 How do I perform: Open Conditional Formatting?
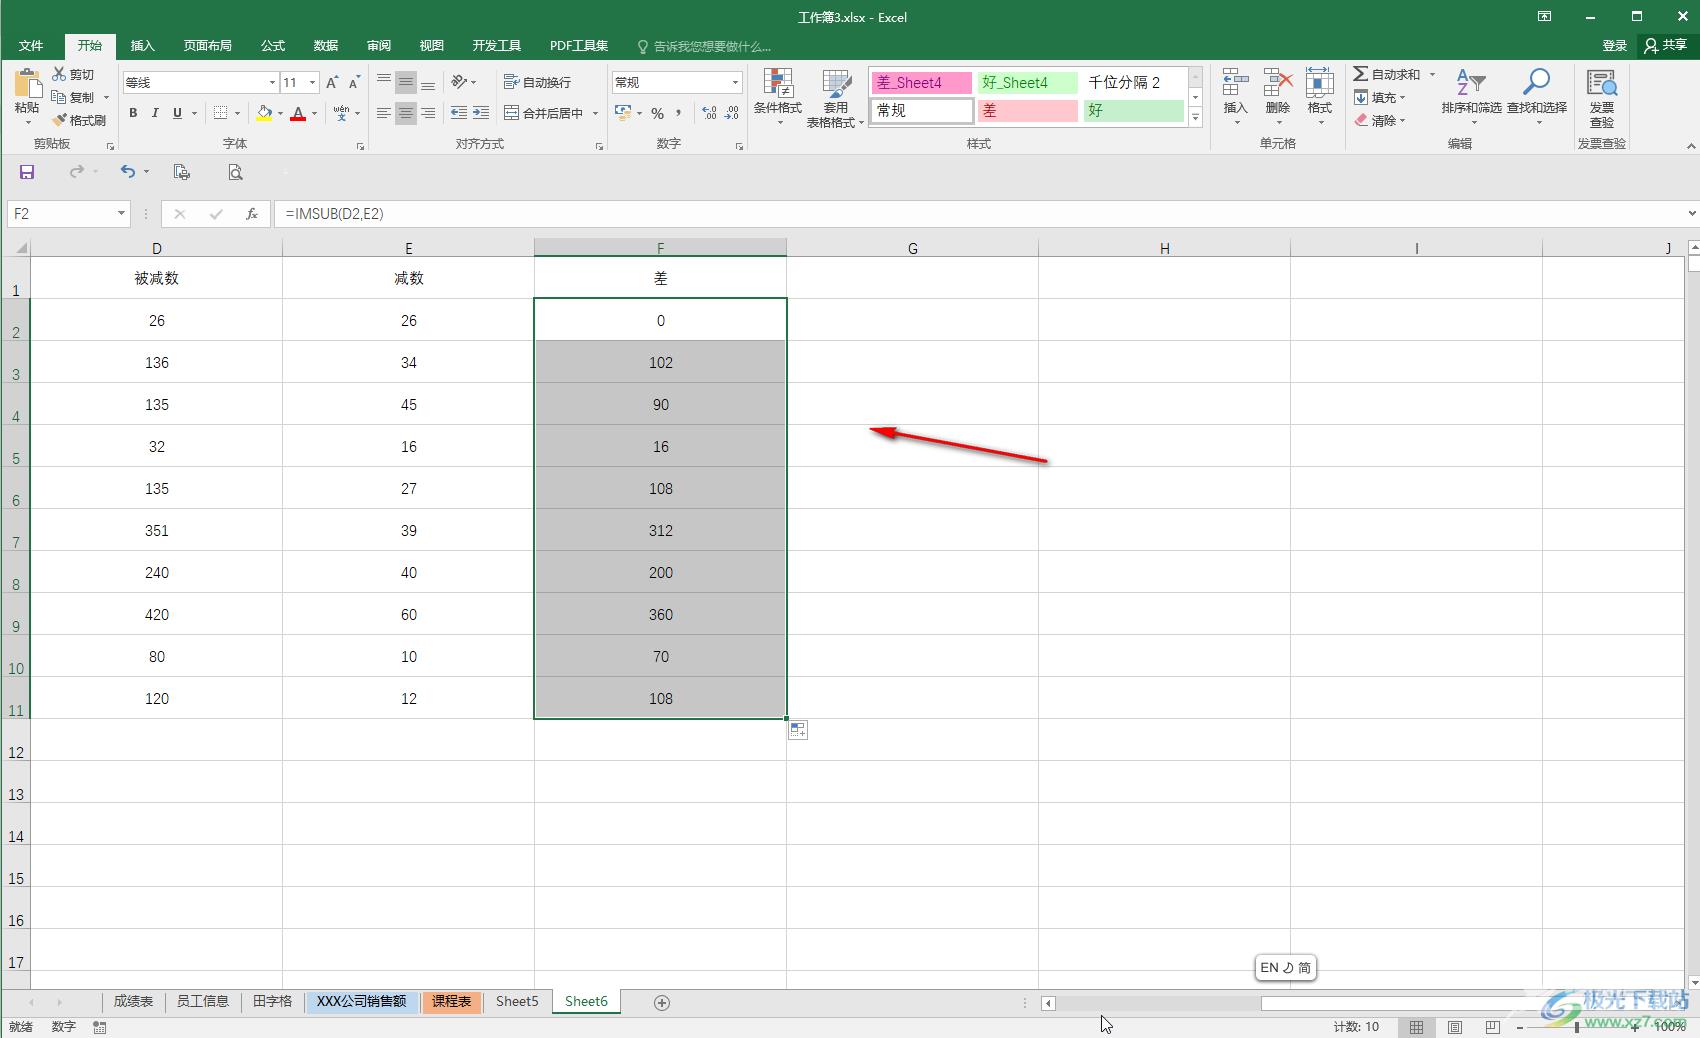777,97
